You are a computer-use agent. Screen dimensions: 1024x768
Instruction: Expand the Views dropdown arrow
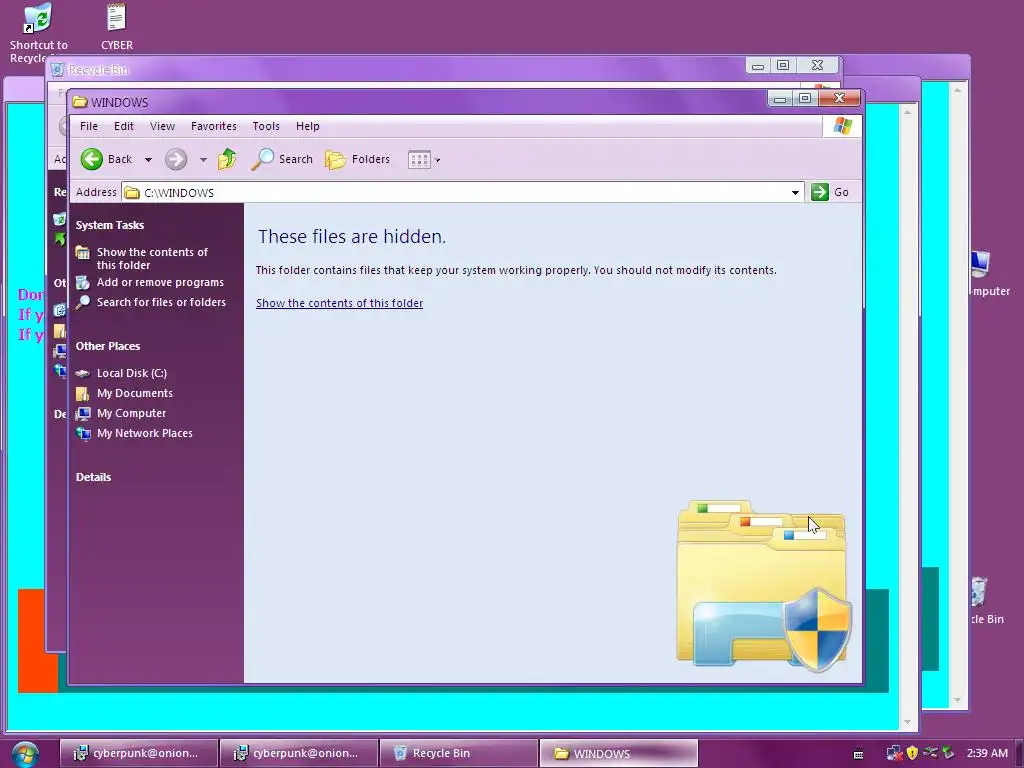click(x=438, y=160)
